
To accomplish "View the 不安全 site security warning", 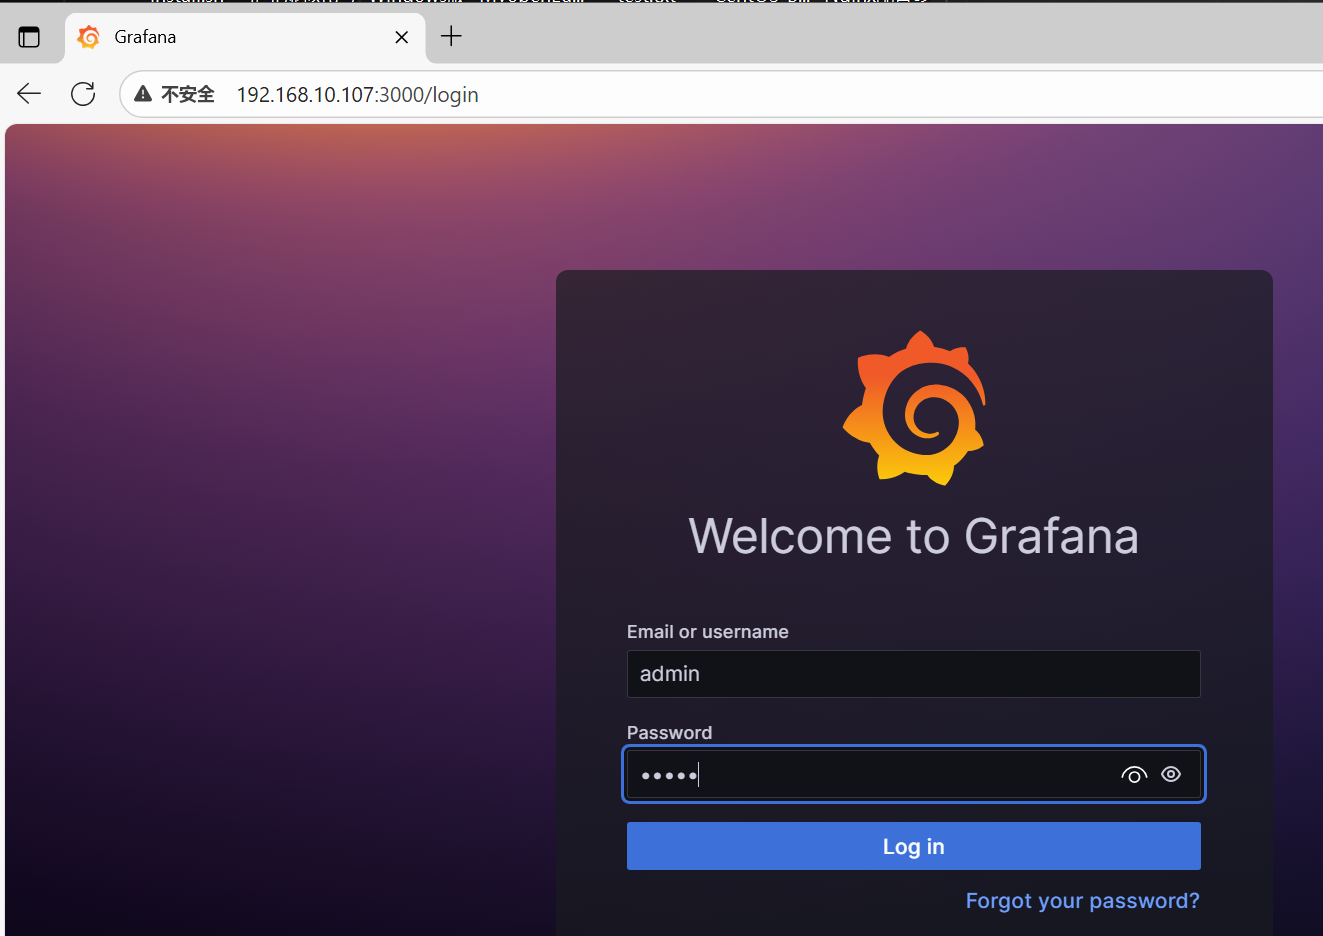I will point(175,94).
